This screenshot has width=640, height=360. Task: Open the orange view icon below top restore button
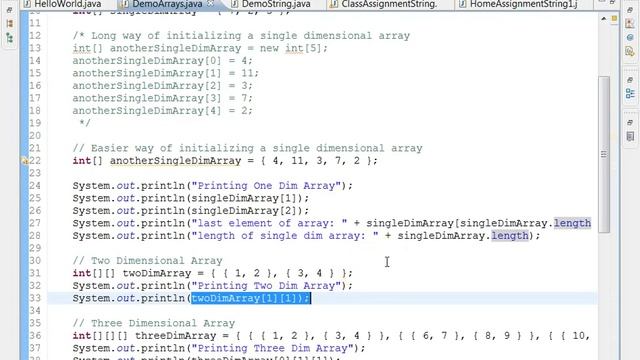point(630,24)
